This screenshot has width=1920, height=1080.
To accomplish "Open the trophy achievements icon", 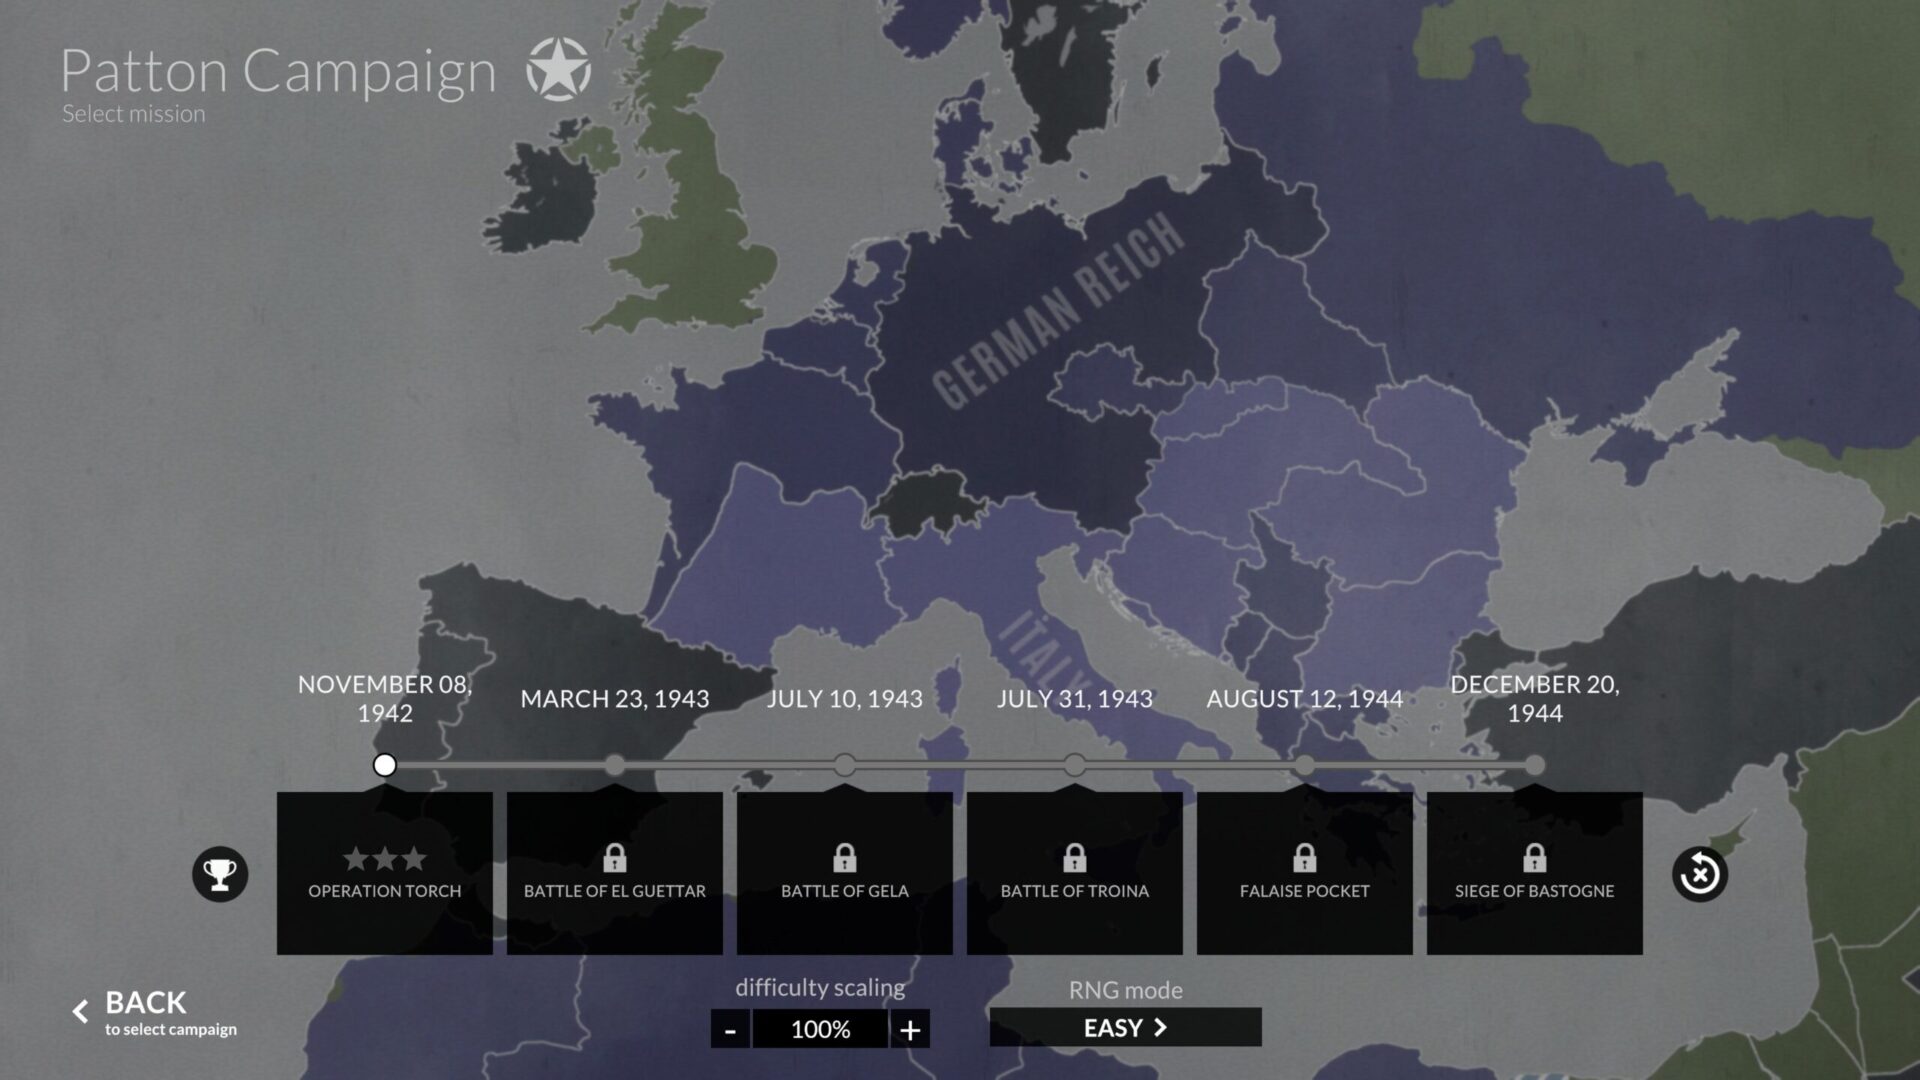I will pyautogui.click(x=220, y=874).
